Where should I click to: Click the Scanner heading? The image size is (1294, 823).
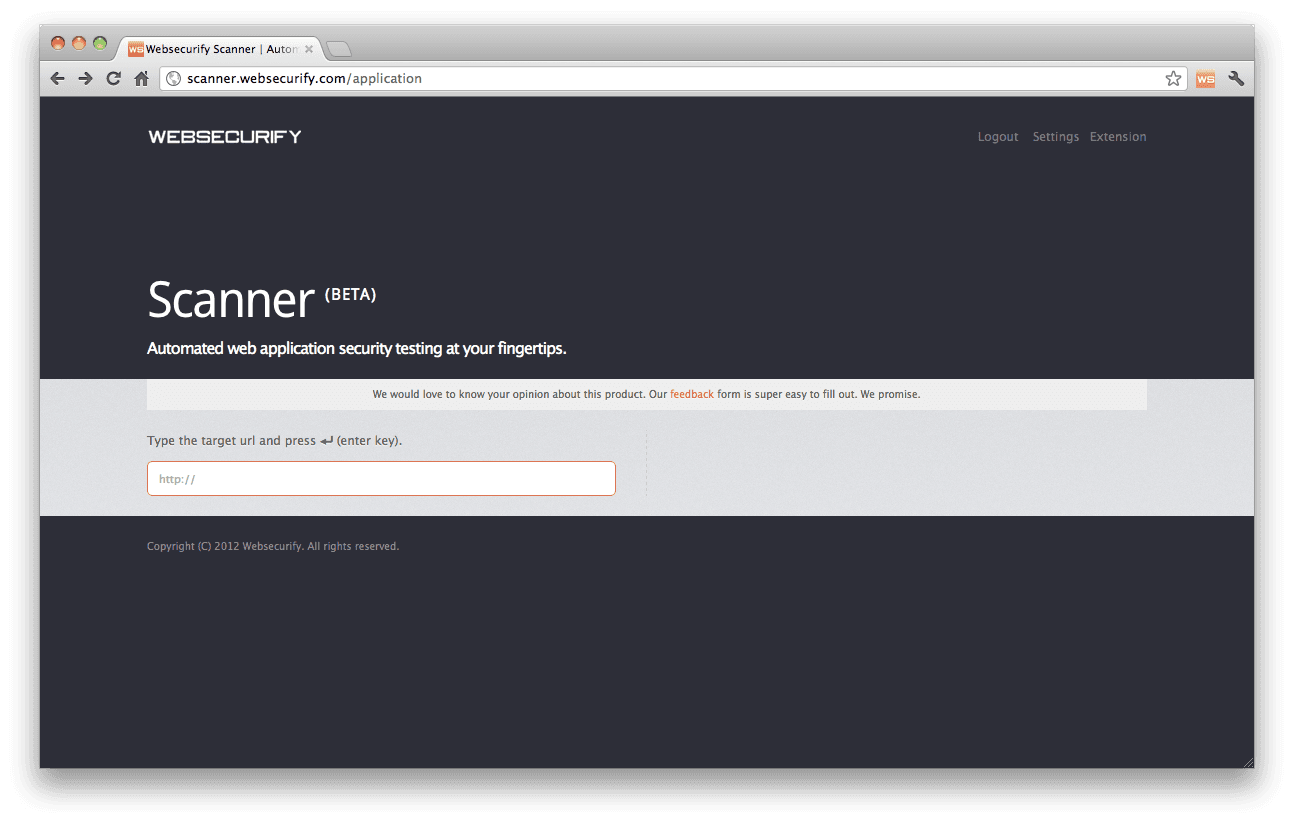(231, 299)
